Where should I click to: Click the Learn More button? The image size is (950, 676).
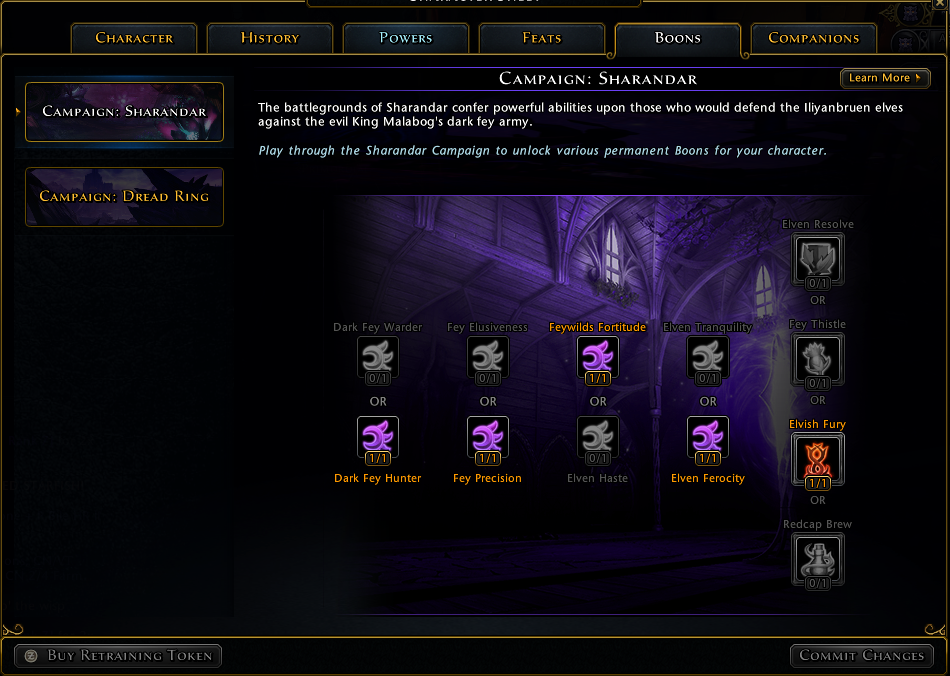(x=885, y=78)
